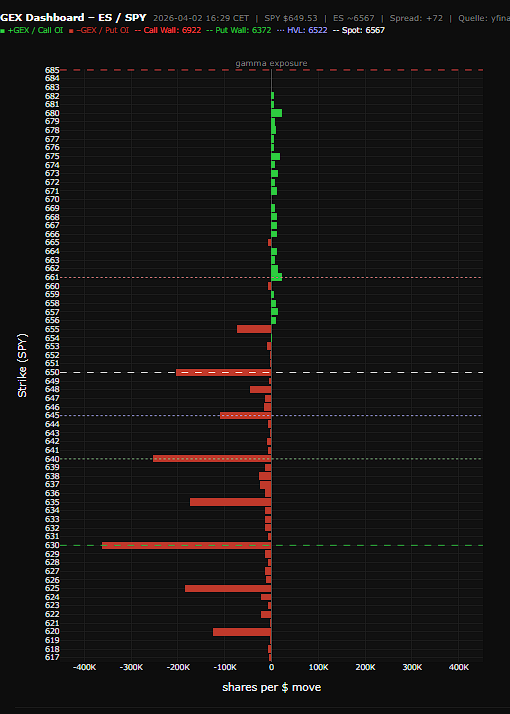Image resolution: width=510 pixels, height=714 pixels.
Task: Click the 'shares per $ move' x-axis title
Action: (x=271, y=687)
